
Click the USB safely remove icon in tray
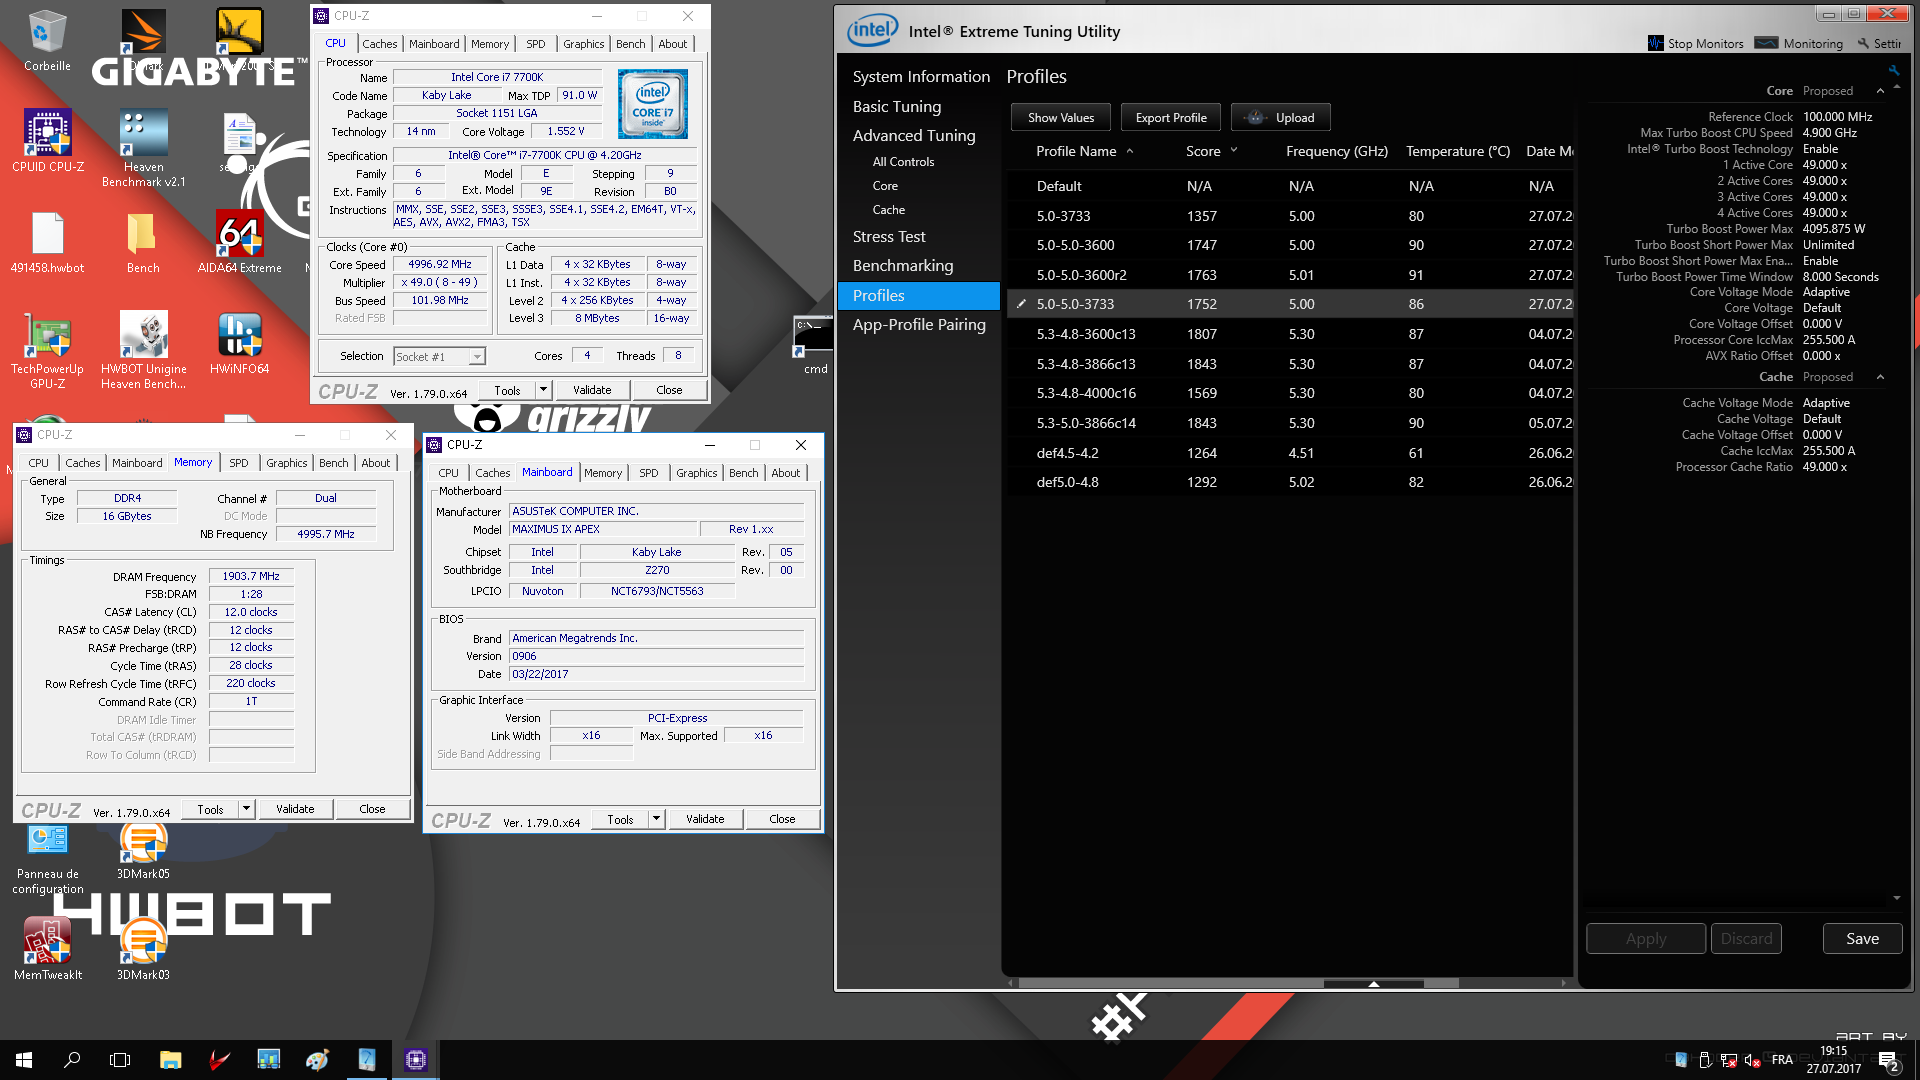coord(1705,1060)
